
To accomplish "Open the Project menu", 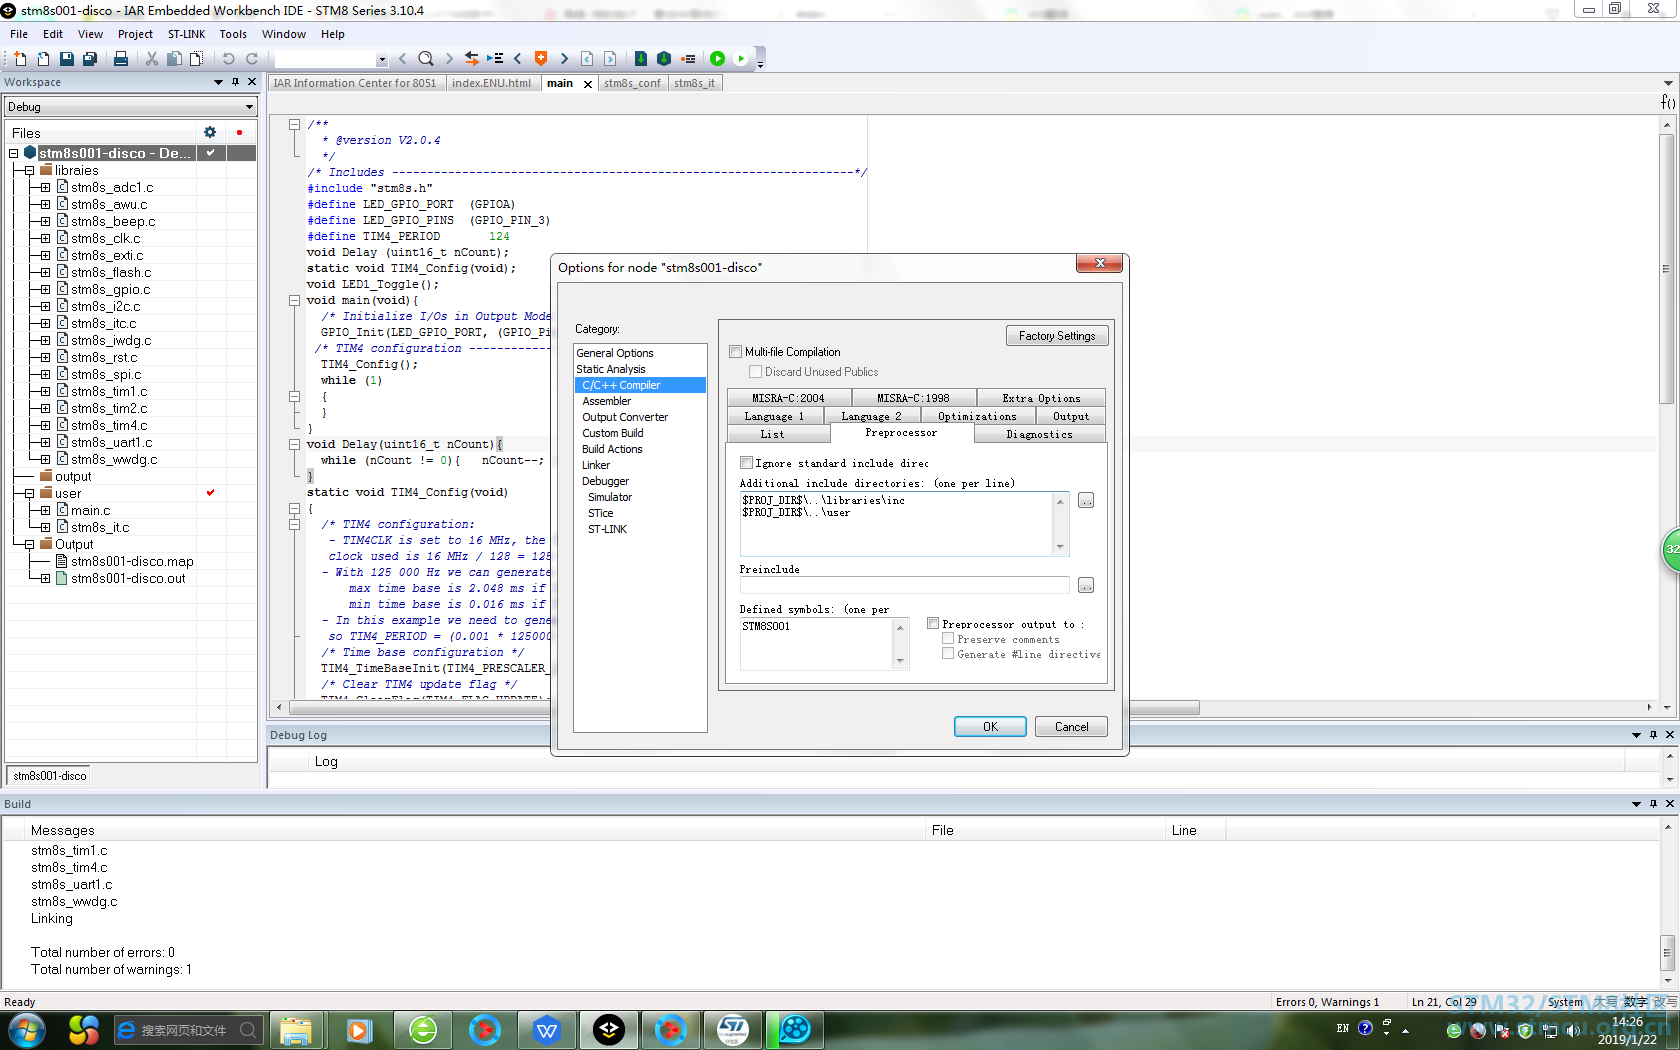I will coord(135,34).
